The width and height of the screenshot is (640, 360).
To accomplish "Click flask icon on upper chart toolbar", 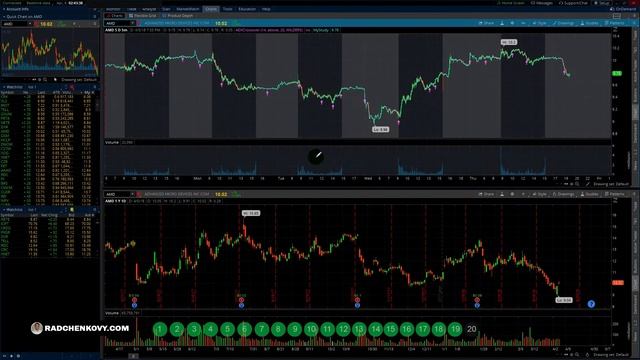I will (x=502, y=23).
